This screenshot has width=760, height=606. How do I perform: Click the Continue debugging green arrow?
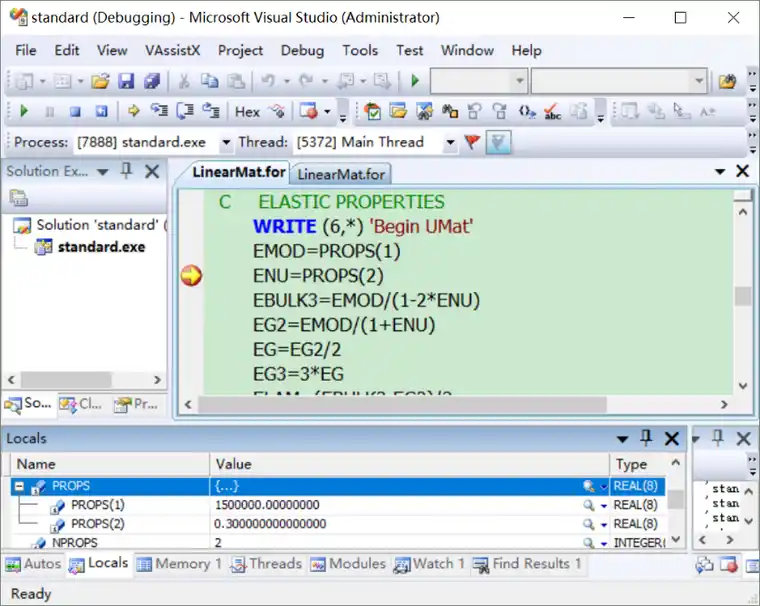click(23, 112)
